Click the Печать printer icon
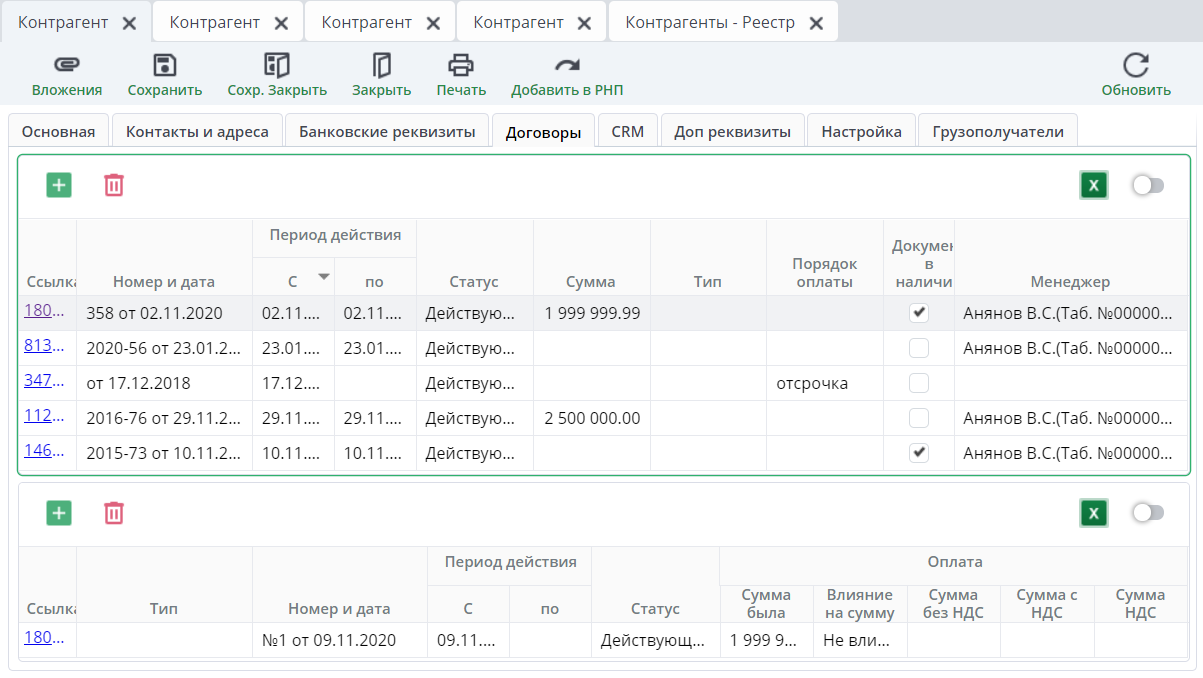Image resolution: width=1203 pixels, height=678 pixels. pyautogui.click(x=461, y=66)
